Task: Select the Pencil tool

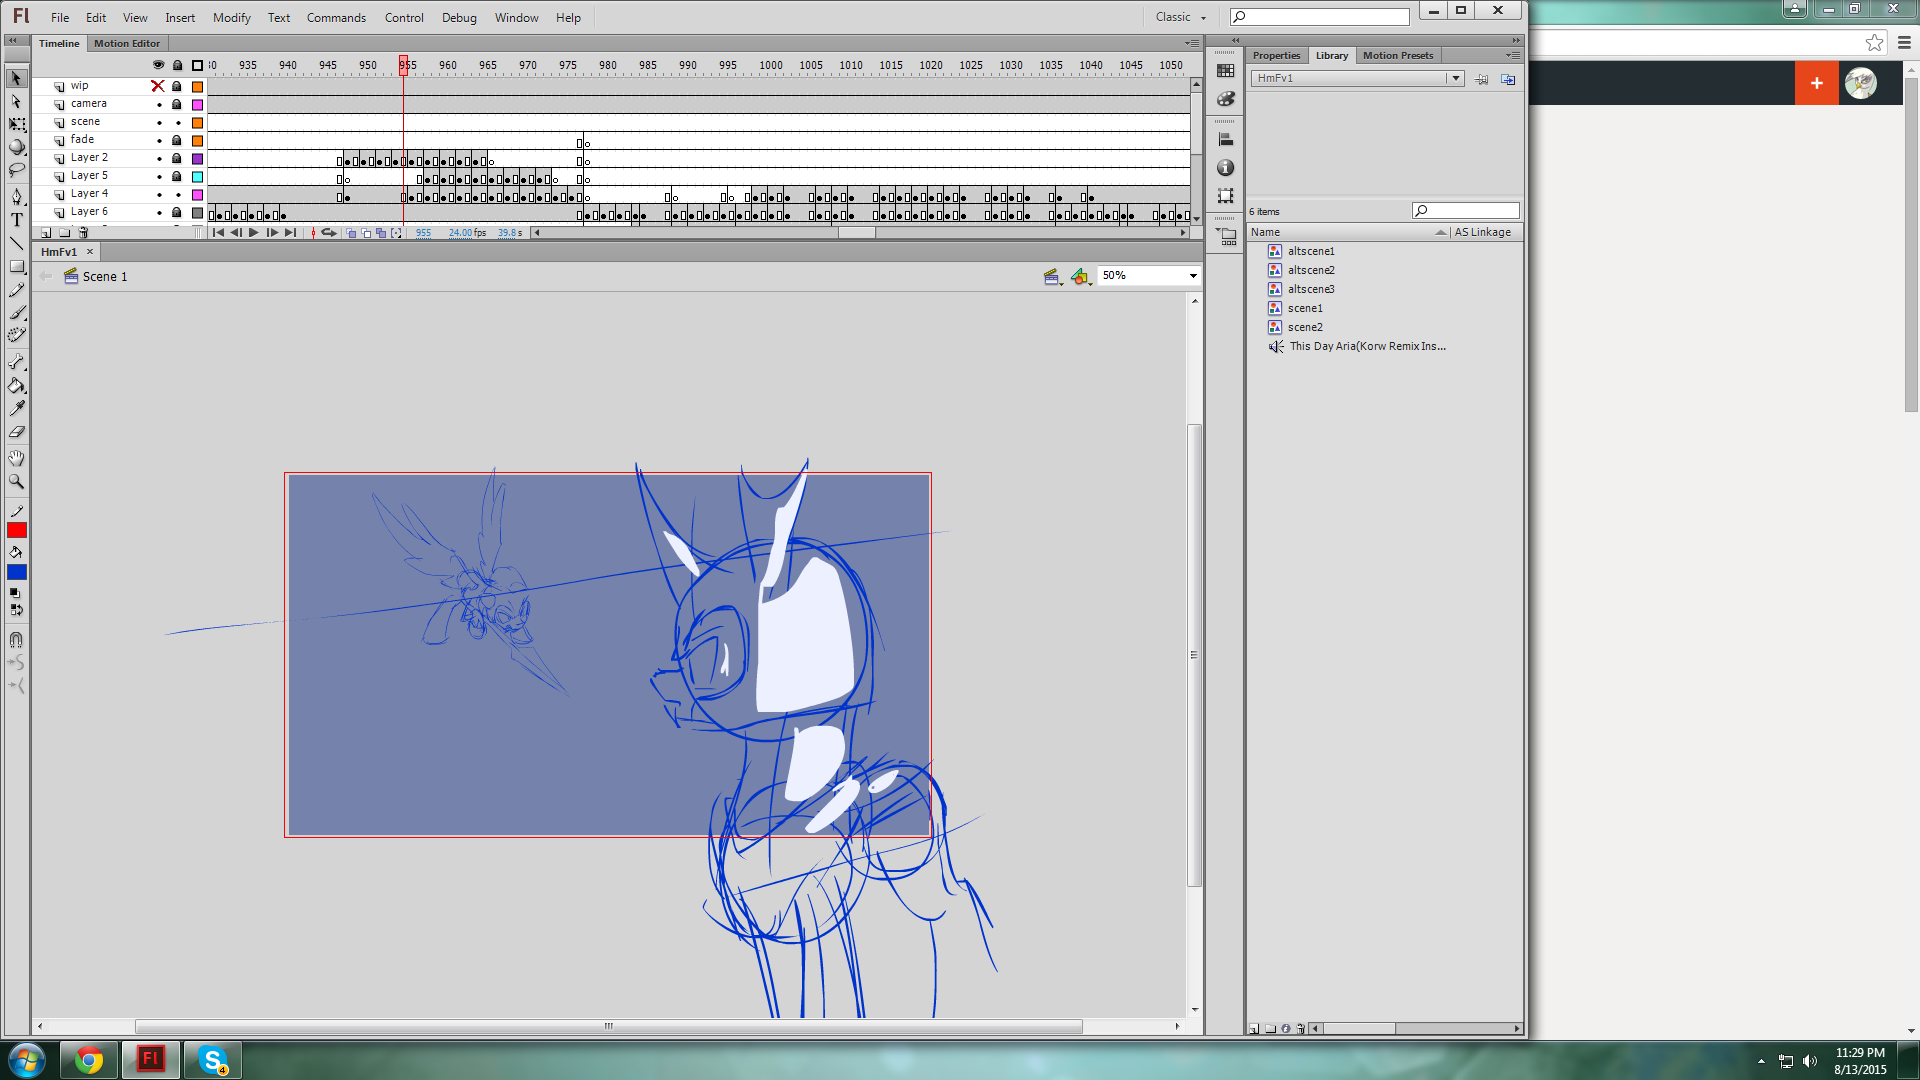Action: (17, 290)
